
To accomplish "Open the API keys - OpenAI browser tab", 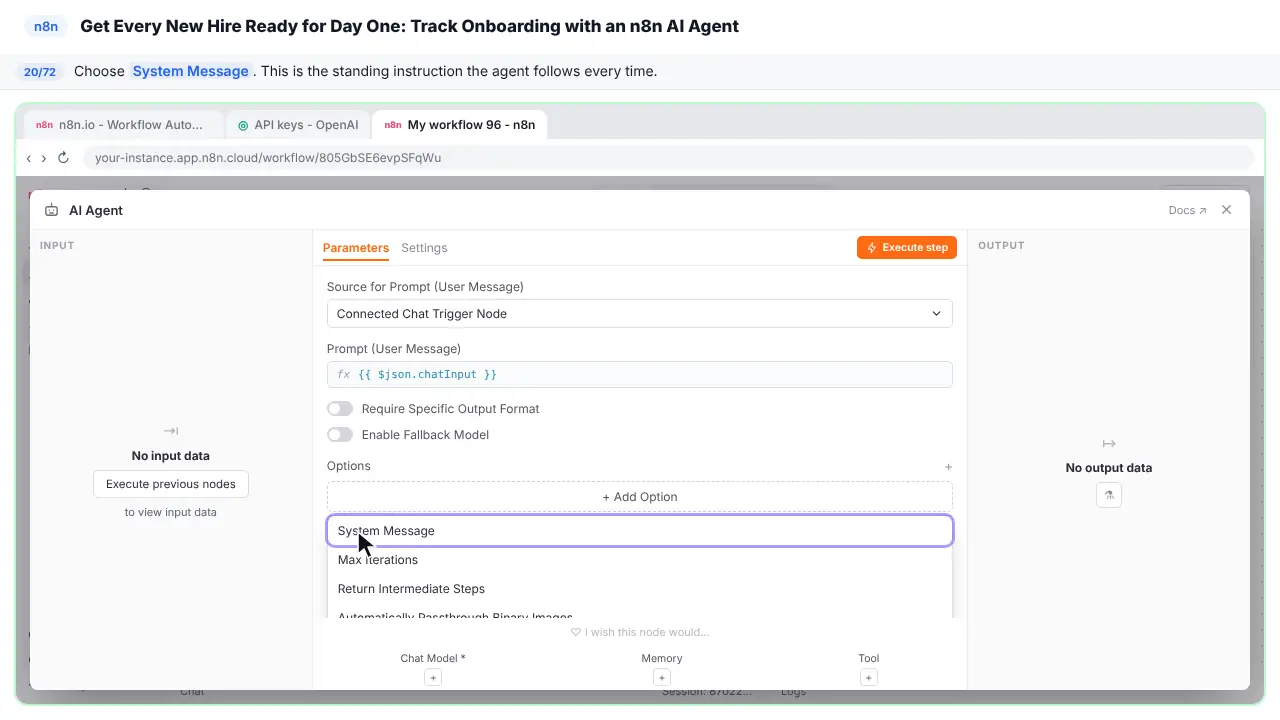I will [x=299, y=125].
